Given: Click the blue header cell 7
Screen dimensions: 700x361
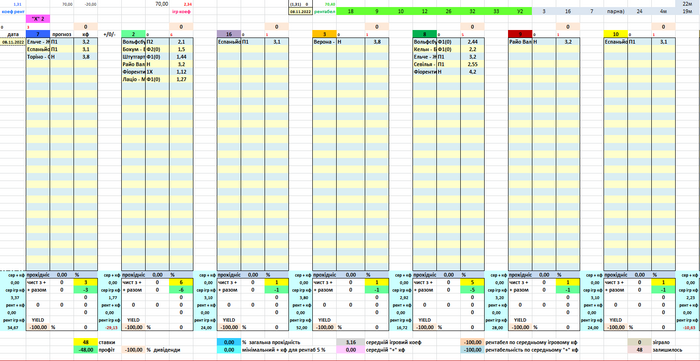Looking at the screenshot, I should 38,34.
